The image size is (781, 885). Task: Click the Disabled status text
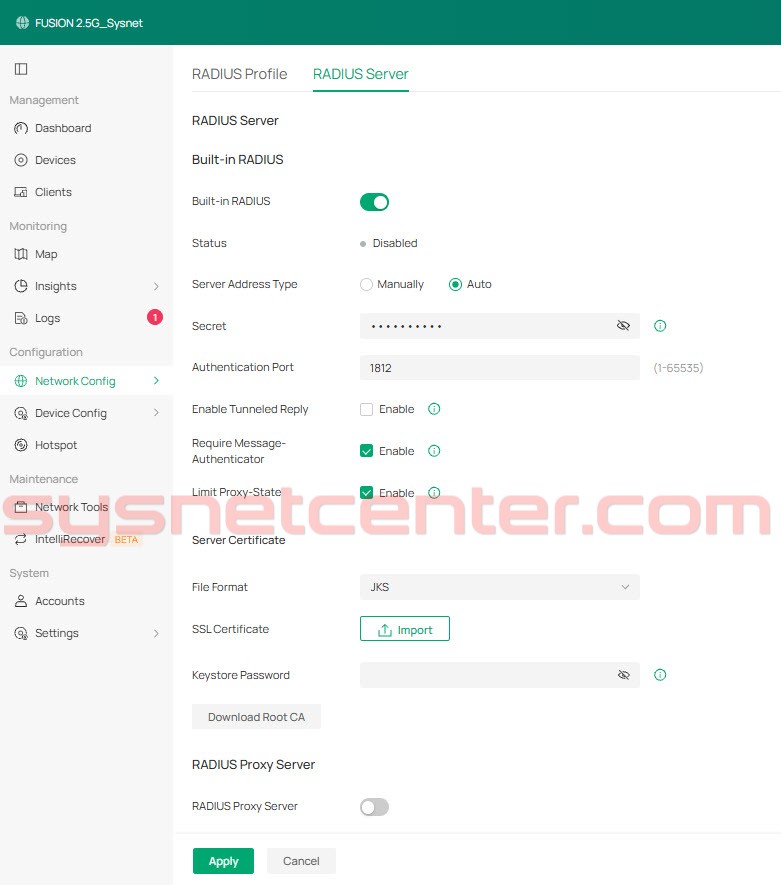(395, 243)
